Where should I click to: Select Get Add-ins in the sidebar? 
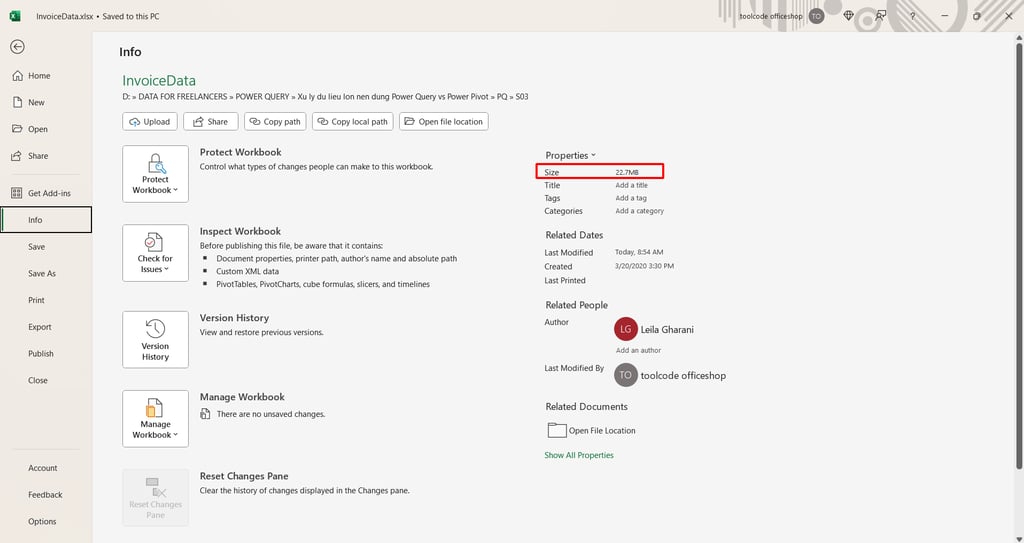(x=49, y=193)
